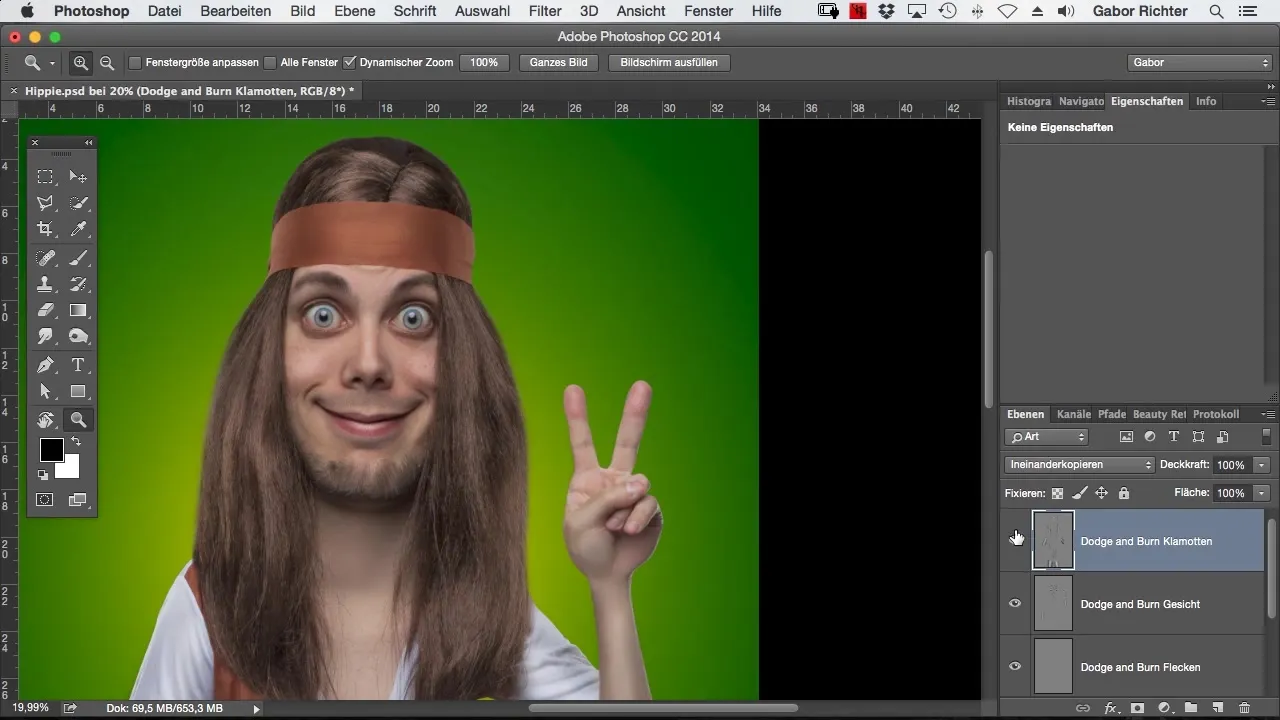Select the Eraser tool
1280x720 pixels.
[x=45, y=311]
